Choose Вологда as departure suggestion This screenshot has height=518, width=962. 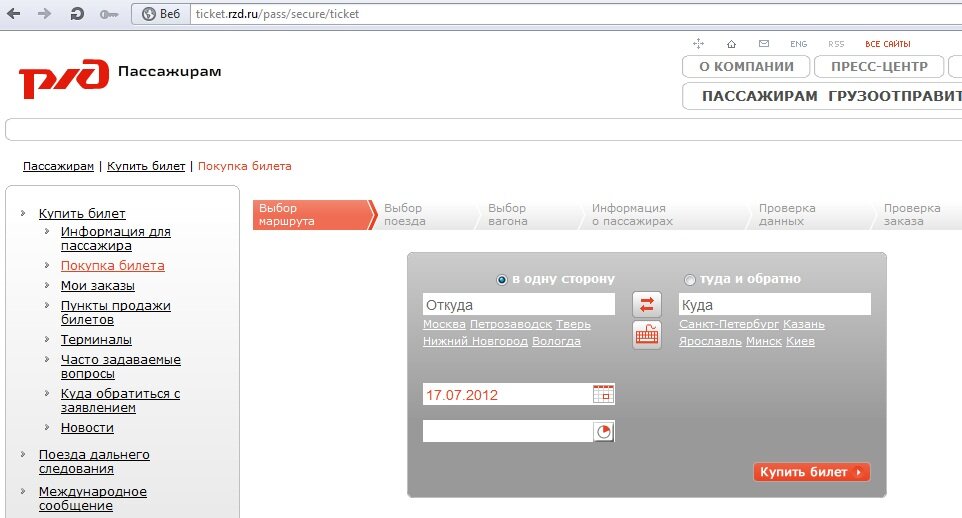point(556,341)
